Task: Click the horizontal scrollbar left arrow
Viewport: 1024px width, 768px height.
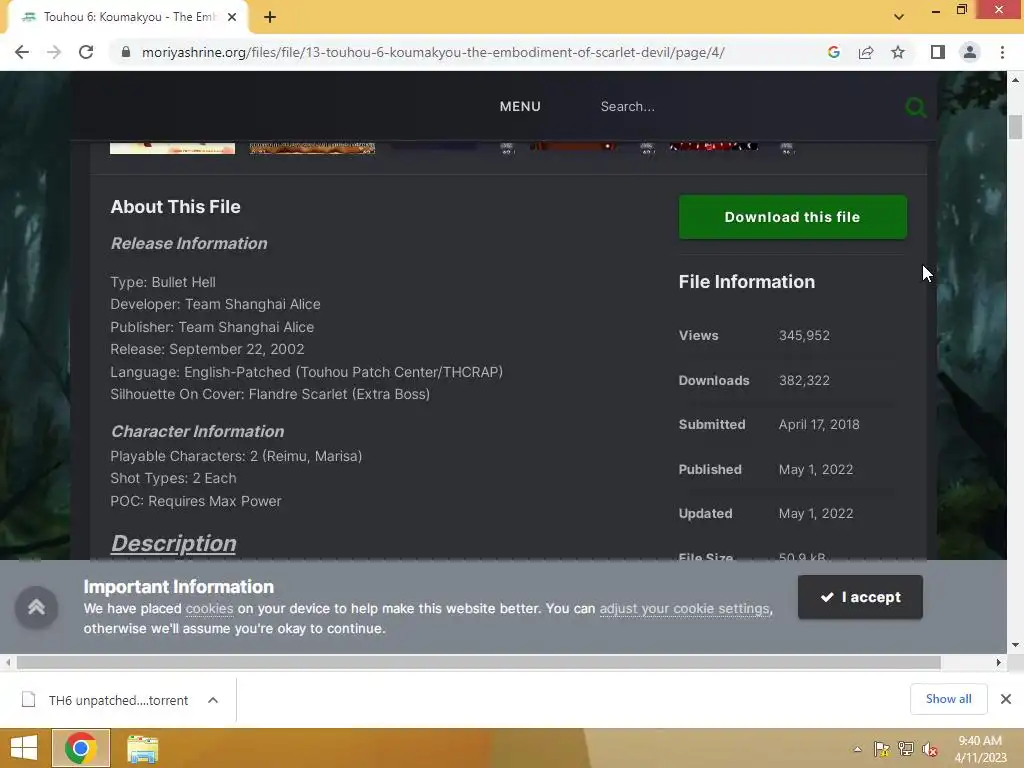Action: click(x=8, y=663)
